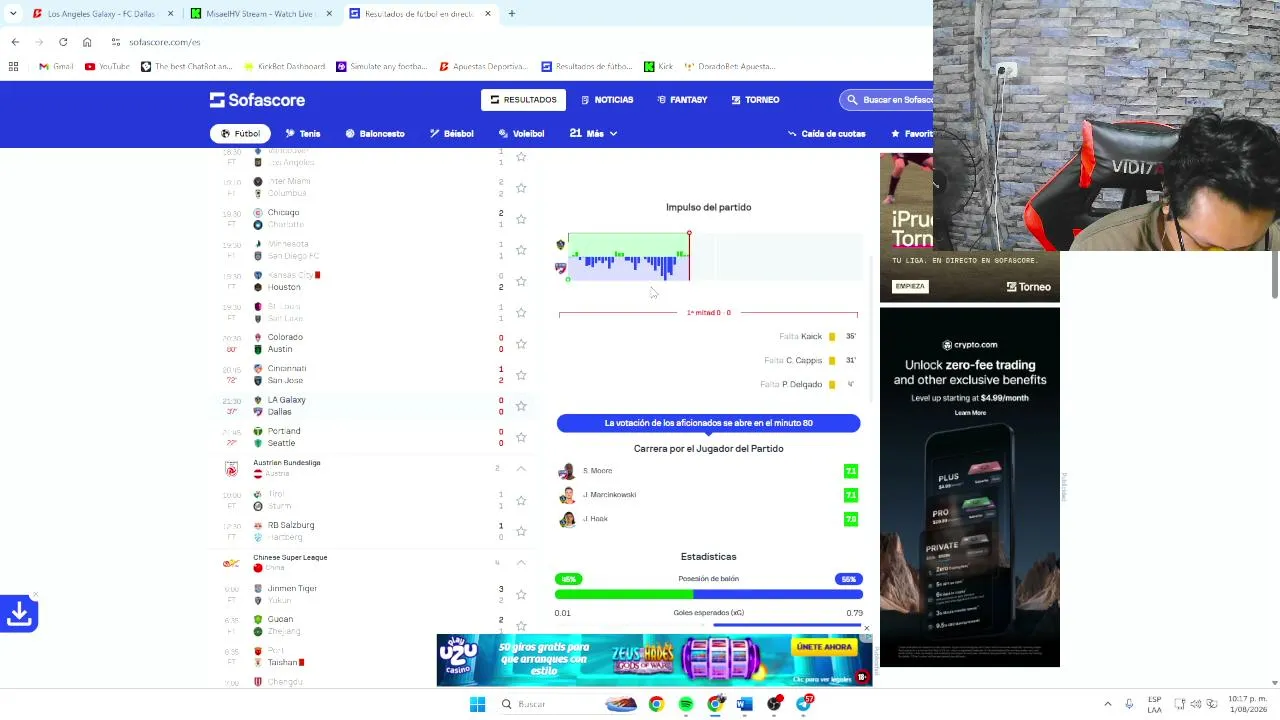This screenshot has height=720, width=1280.
Task: Open Spotify from the taskbar
Action: click(x=686, y=704)
